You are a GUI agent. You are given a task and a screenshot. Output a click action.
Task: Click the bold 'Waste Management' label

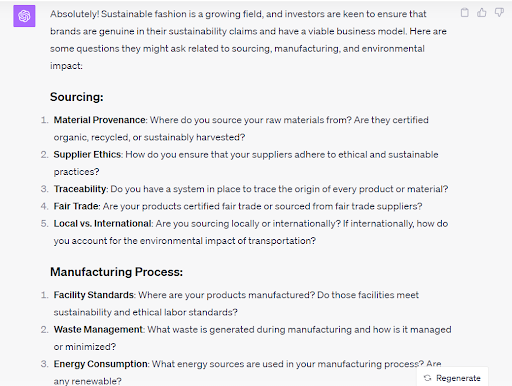click(x=98, y=330)
